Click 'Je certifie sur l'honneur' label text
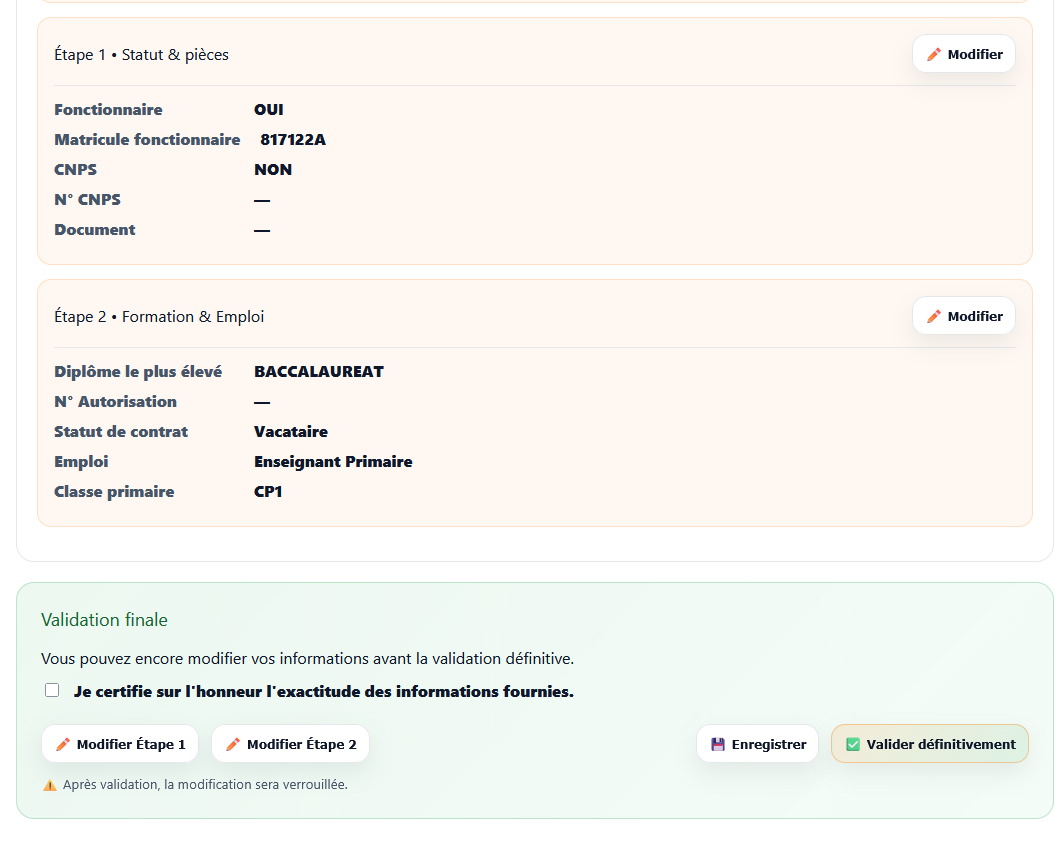 coord(323,692)
